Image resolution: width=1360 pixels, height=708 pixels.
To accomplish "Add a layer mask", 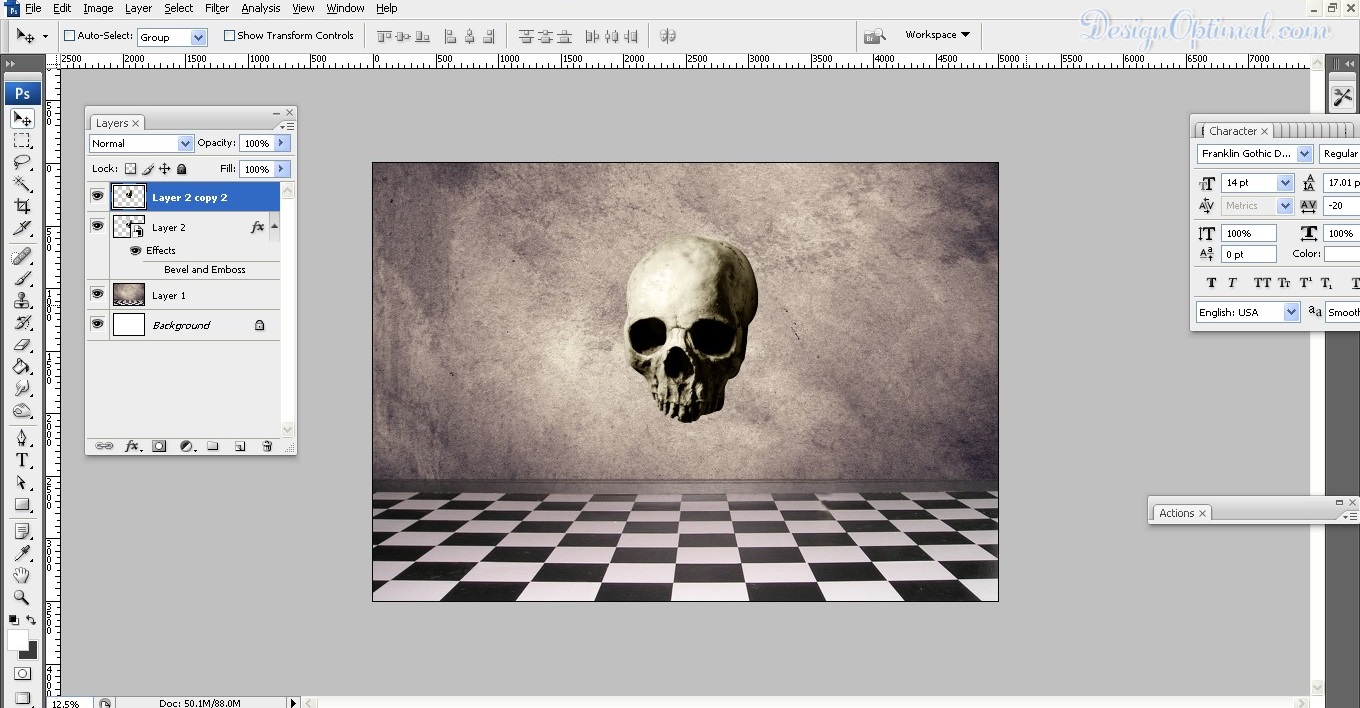I will 159,446.
